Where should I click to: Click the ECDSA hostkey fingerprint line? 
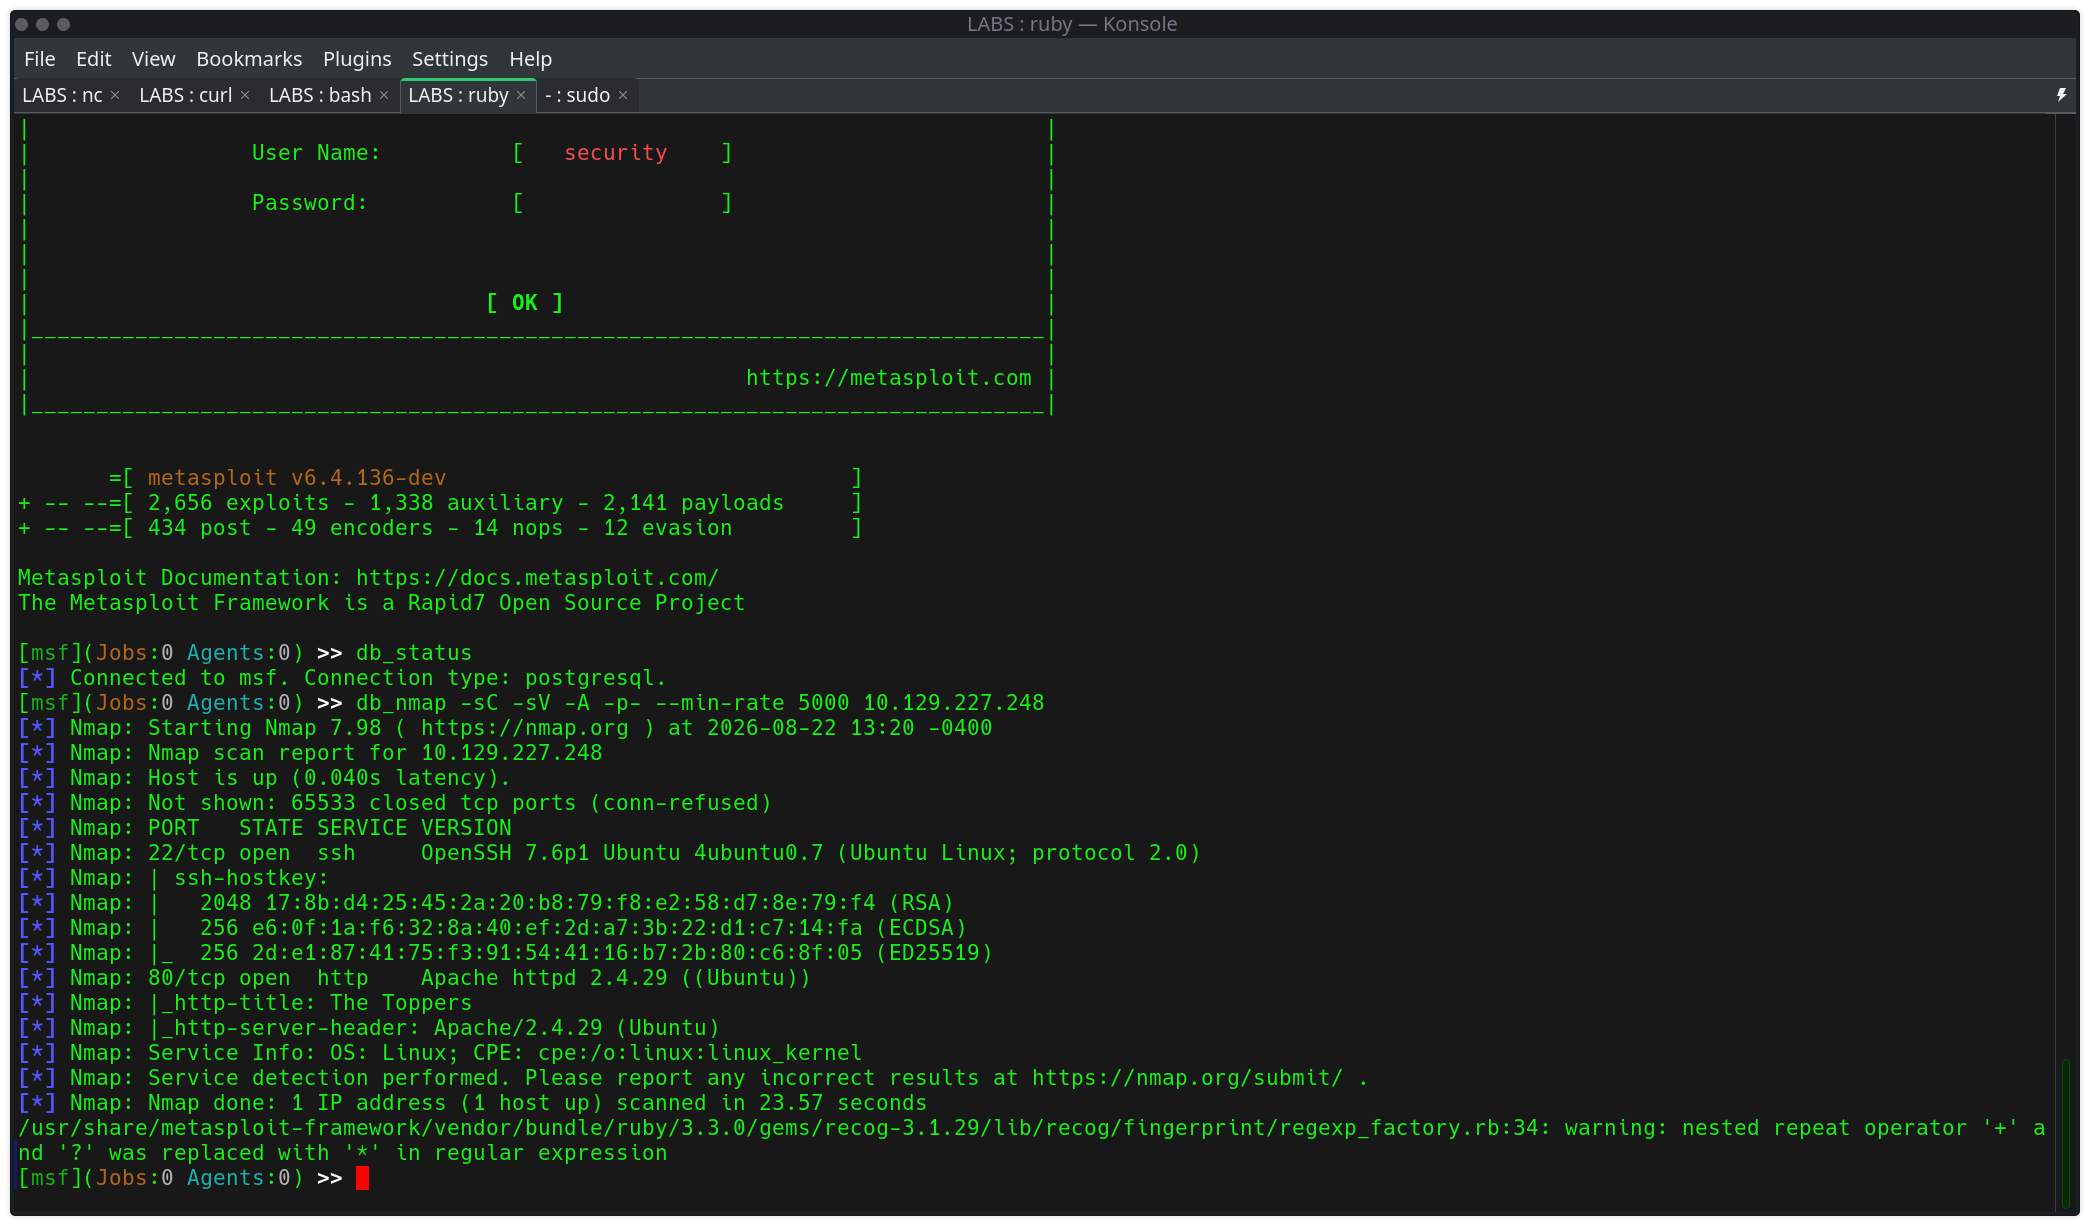[492, 928]
